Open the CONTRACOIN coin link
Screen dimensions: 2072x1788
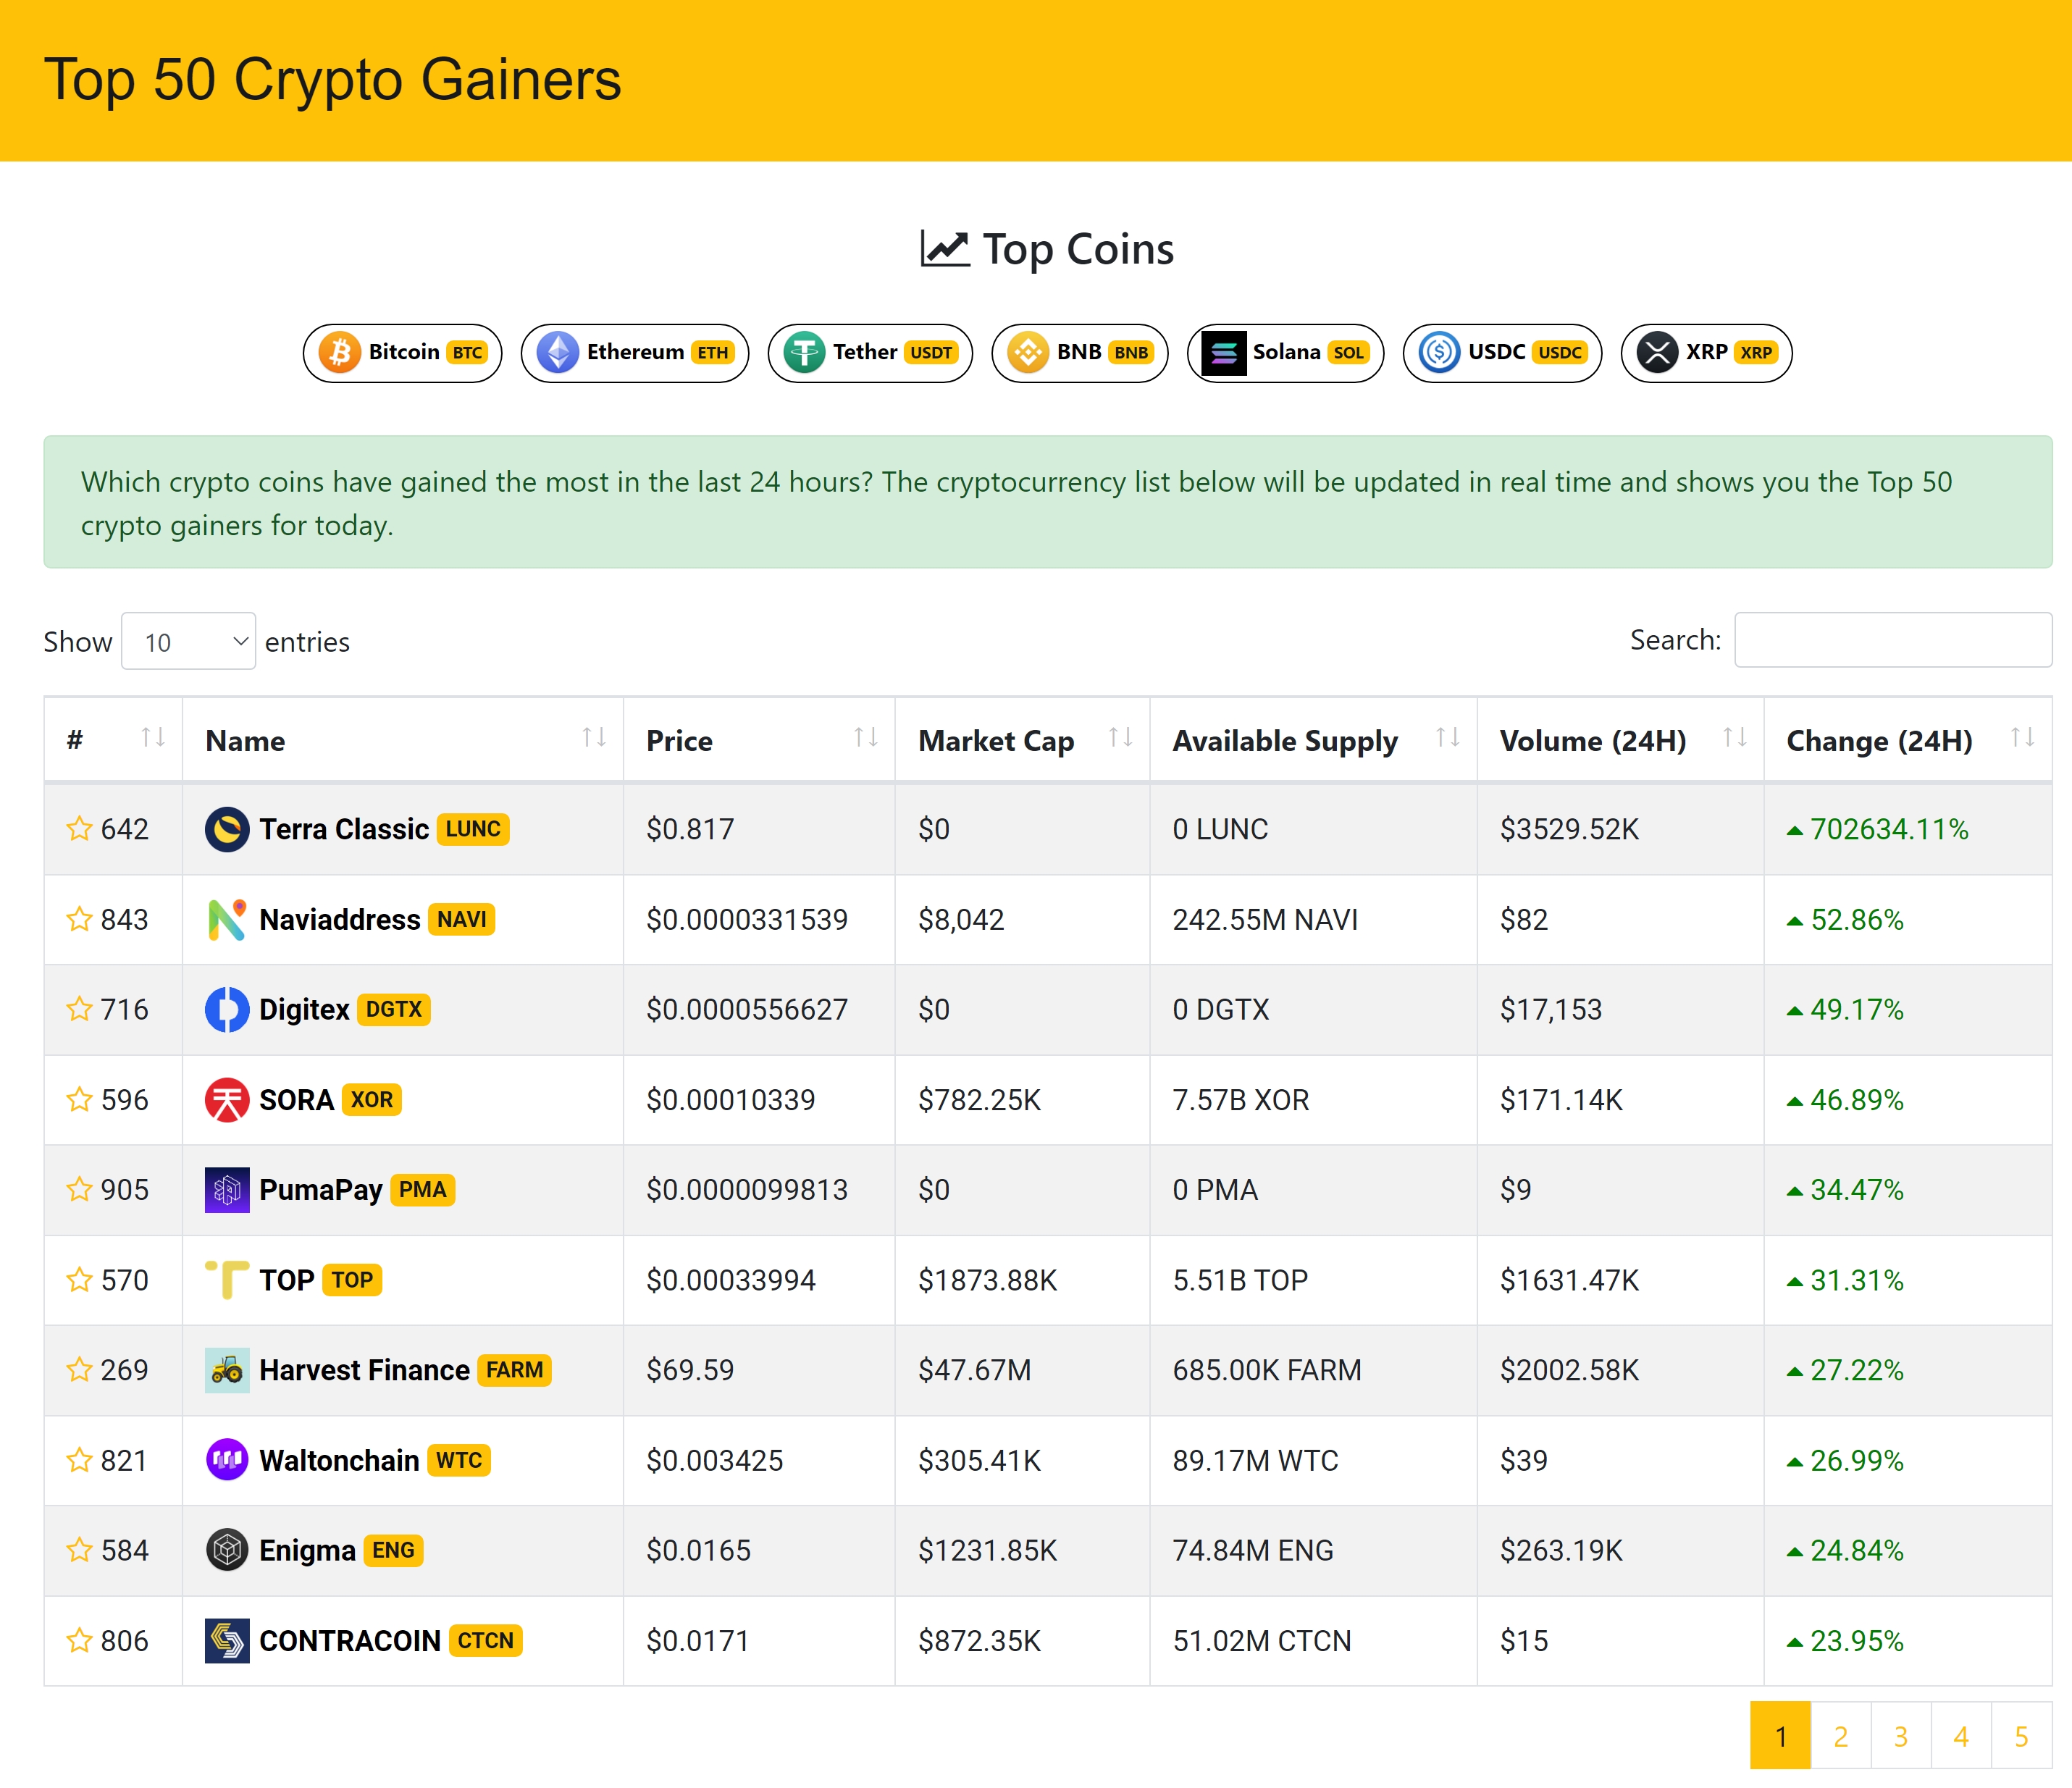click(350, 1641)
